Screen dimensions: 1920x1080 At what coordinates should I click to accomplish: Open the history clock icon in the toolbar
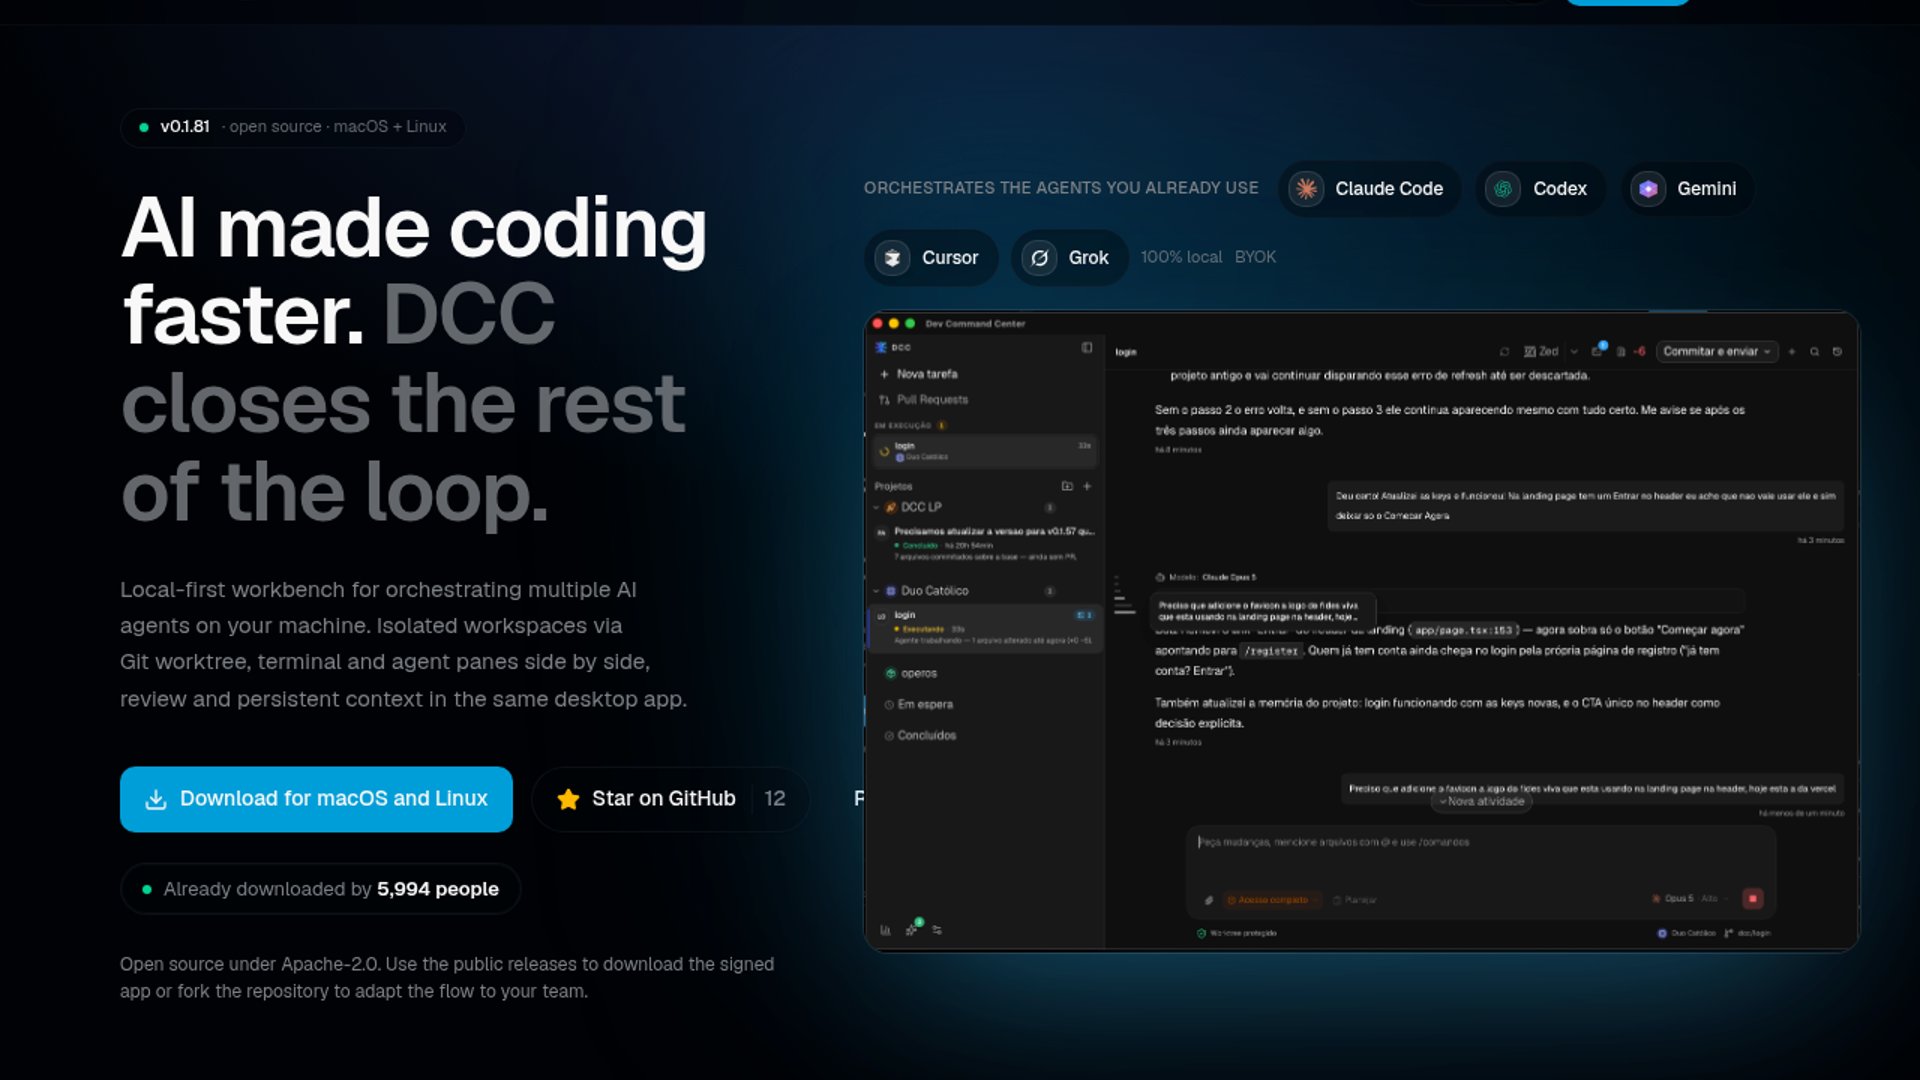(x=1837, y=352)
